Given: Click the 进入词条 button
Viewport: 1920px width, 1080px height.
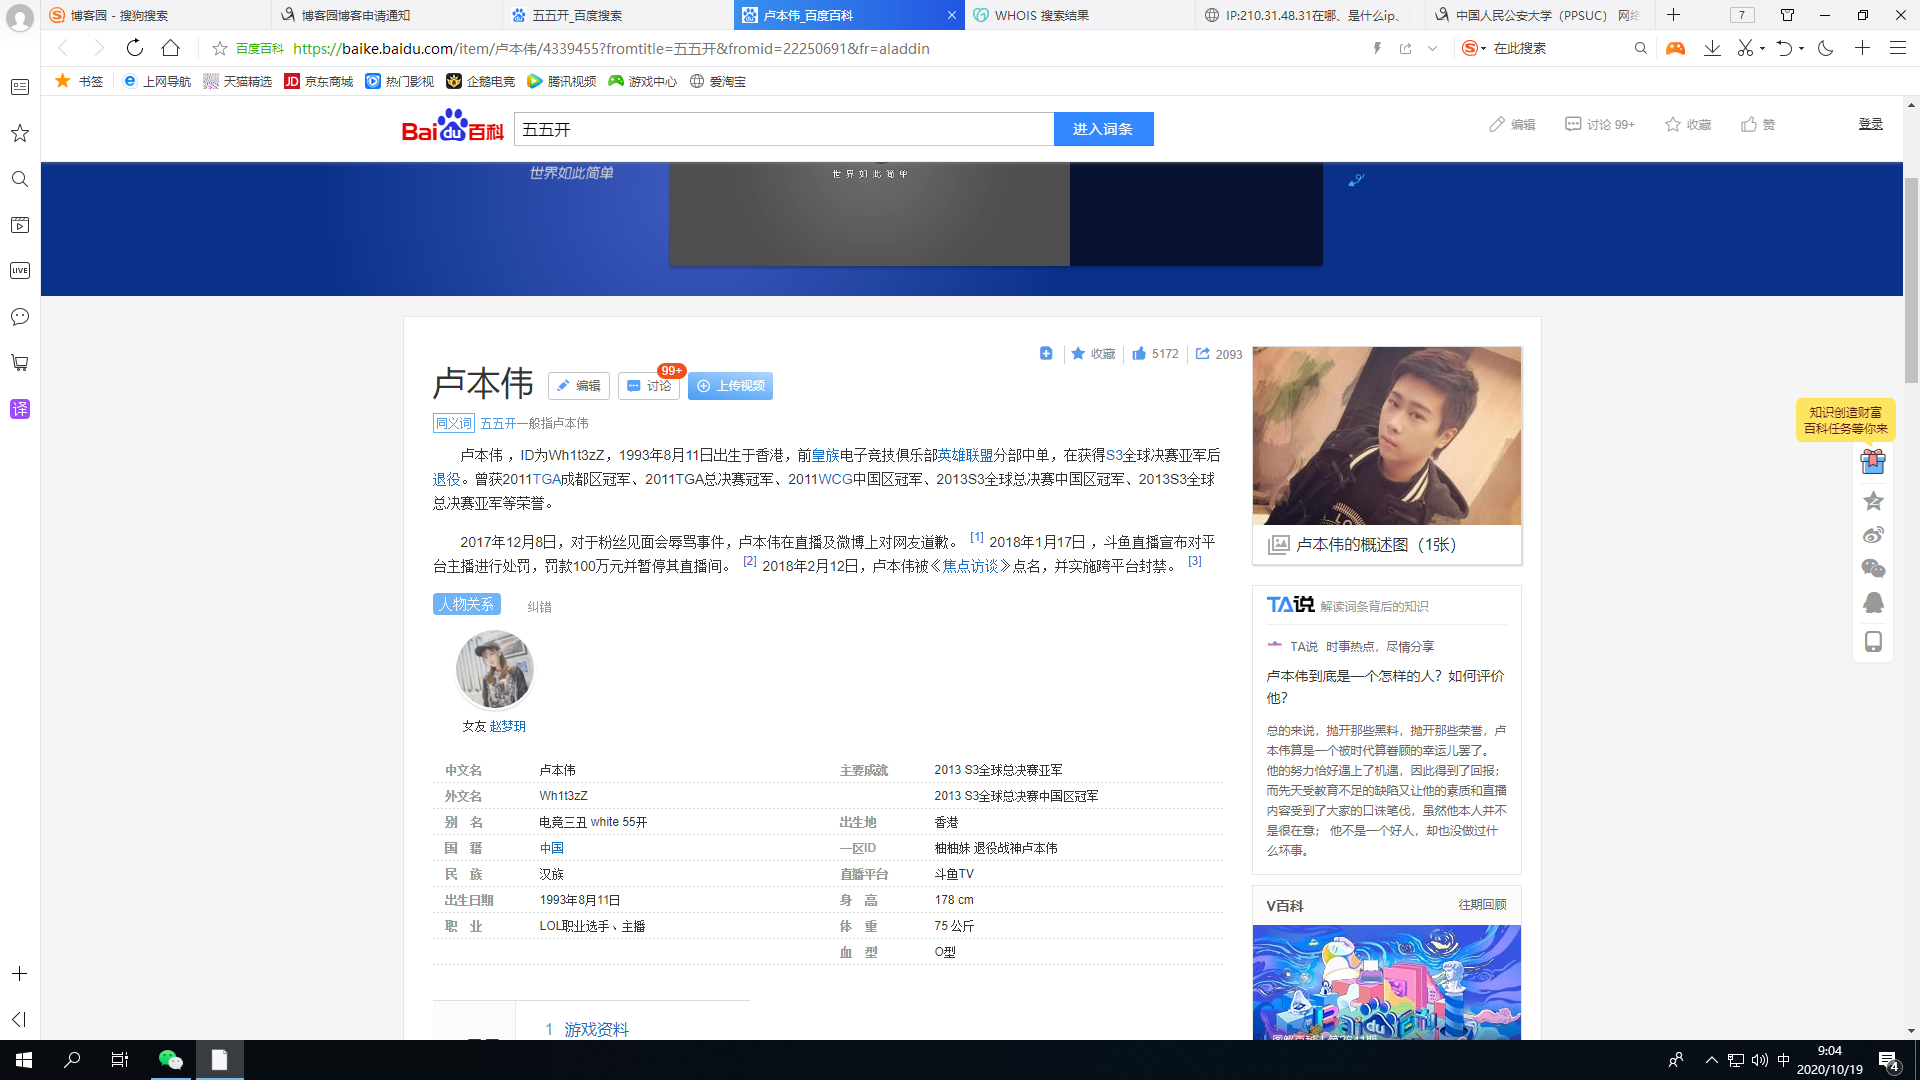Looking at the screenshot, I should click(x=1103, y=129).
